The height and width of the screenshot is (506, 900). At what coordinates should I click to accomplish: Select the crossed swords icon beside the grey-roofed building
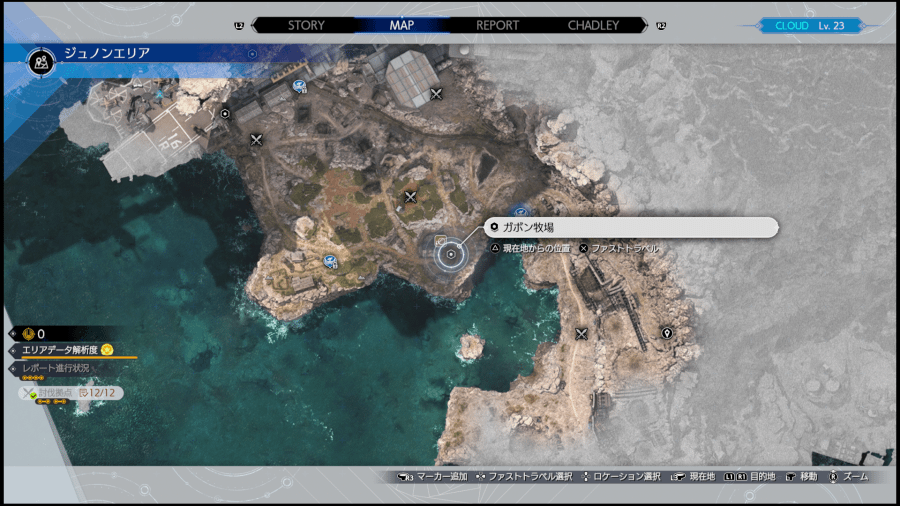click(436, 94)
